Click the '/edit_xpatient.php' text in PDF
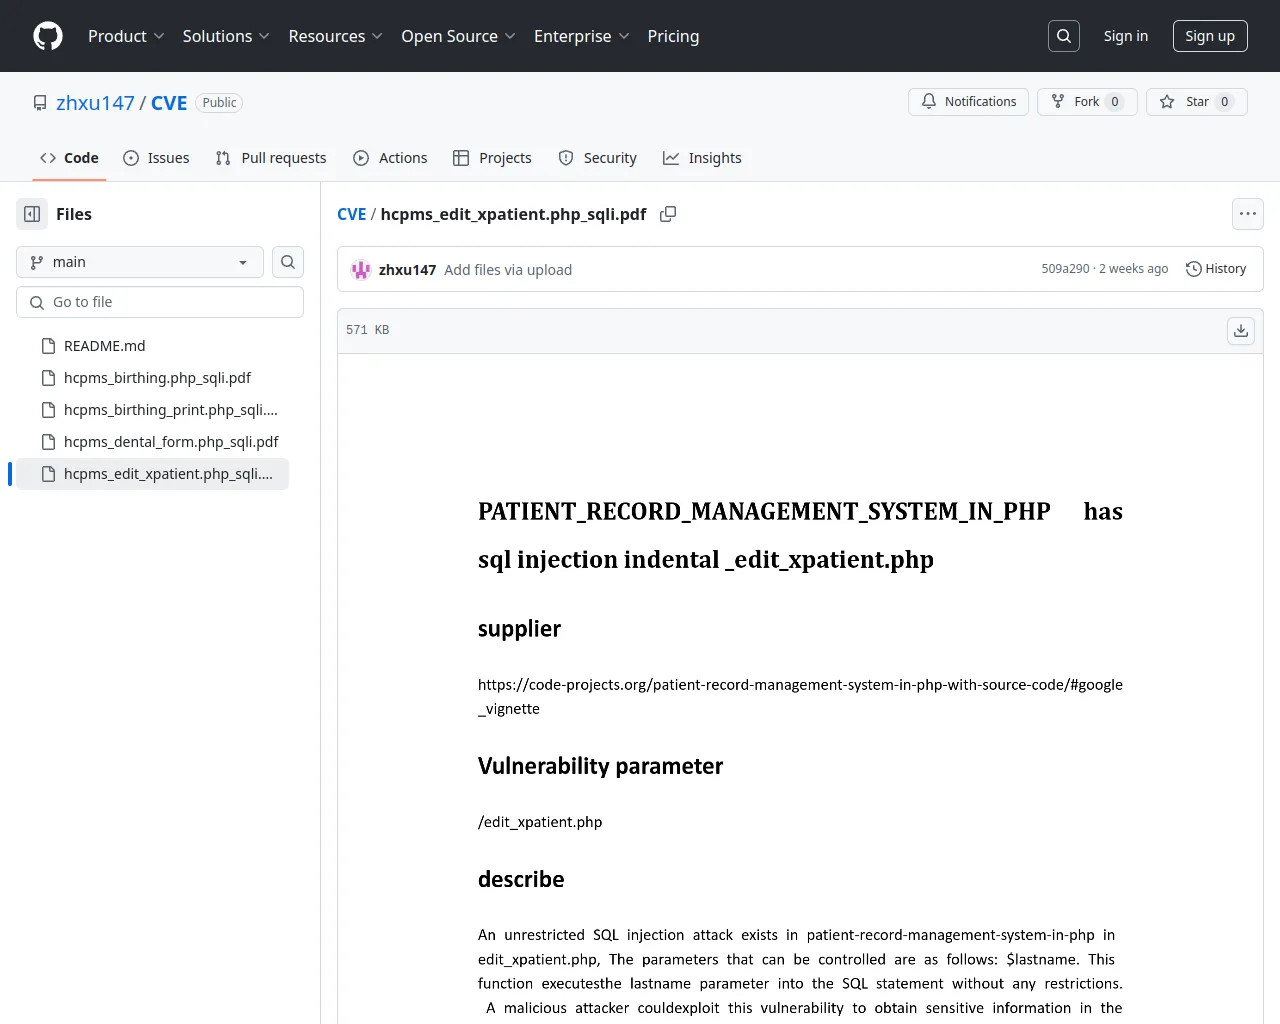Screen dimensions: 1280x1024 pyautogui.click(x=540, y=822)
